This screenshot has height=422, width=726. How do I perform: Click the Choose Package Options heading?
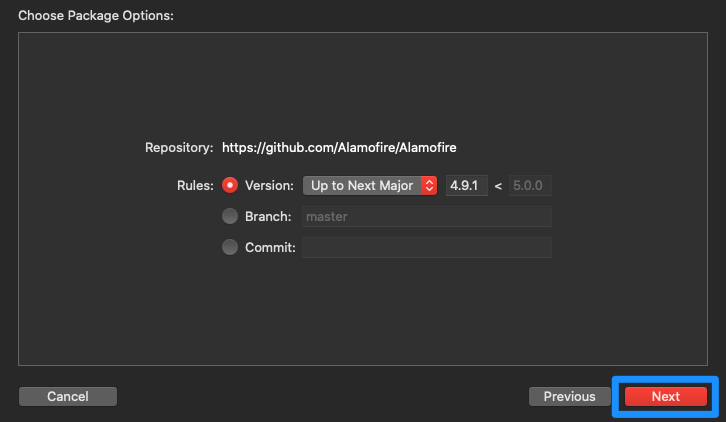coord(96,15)
